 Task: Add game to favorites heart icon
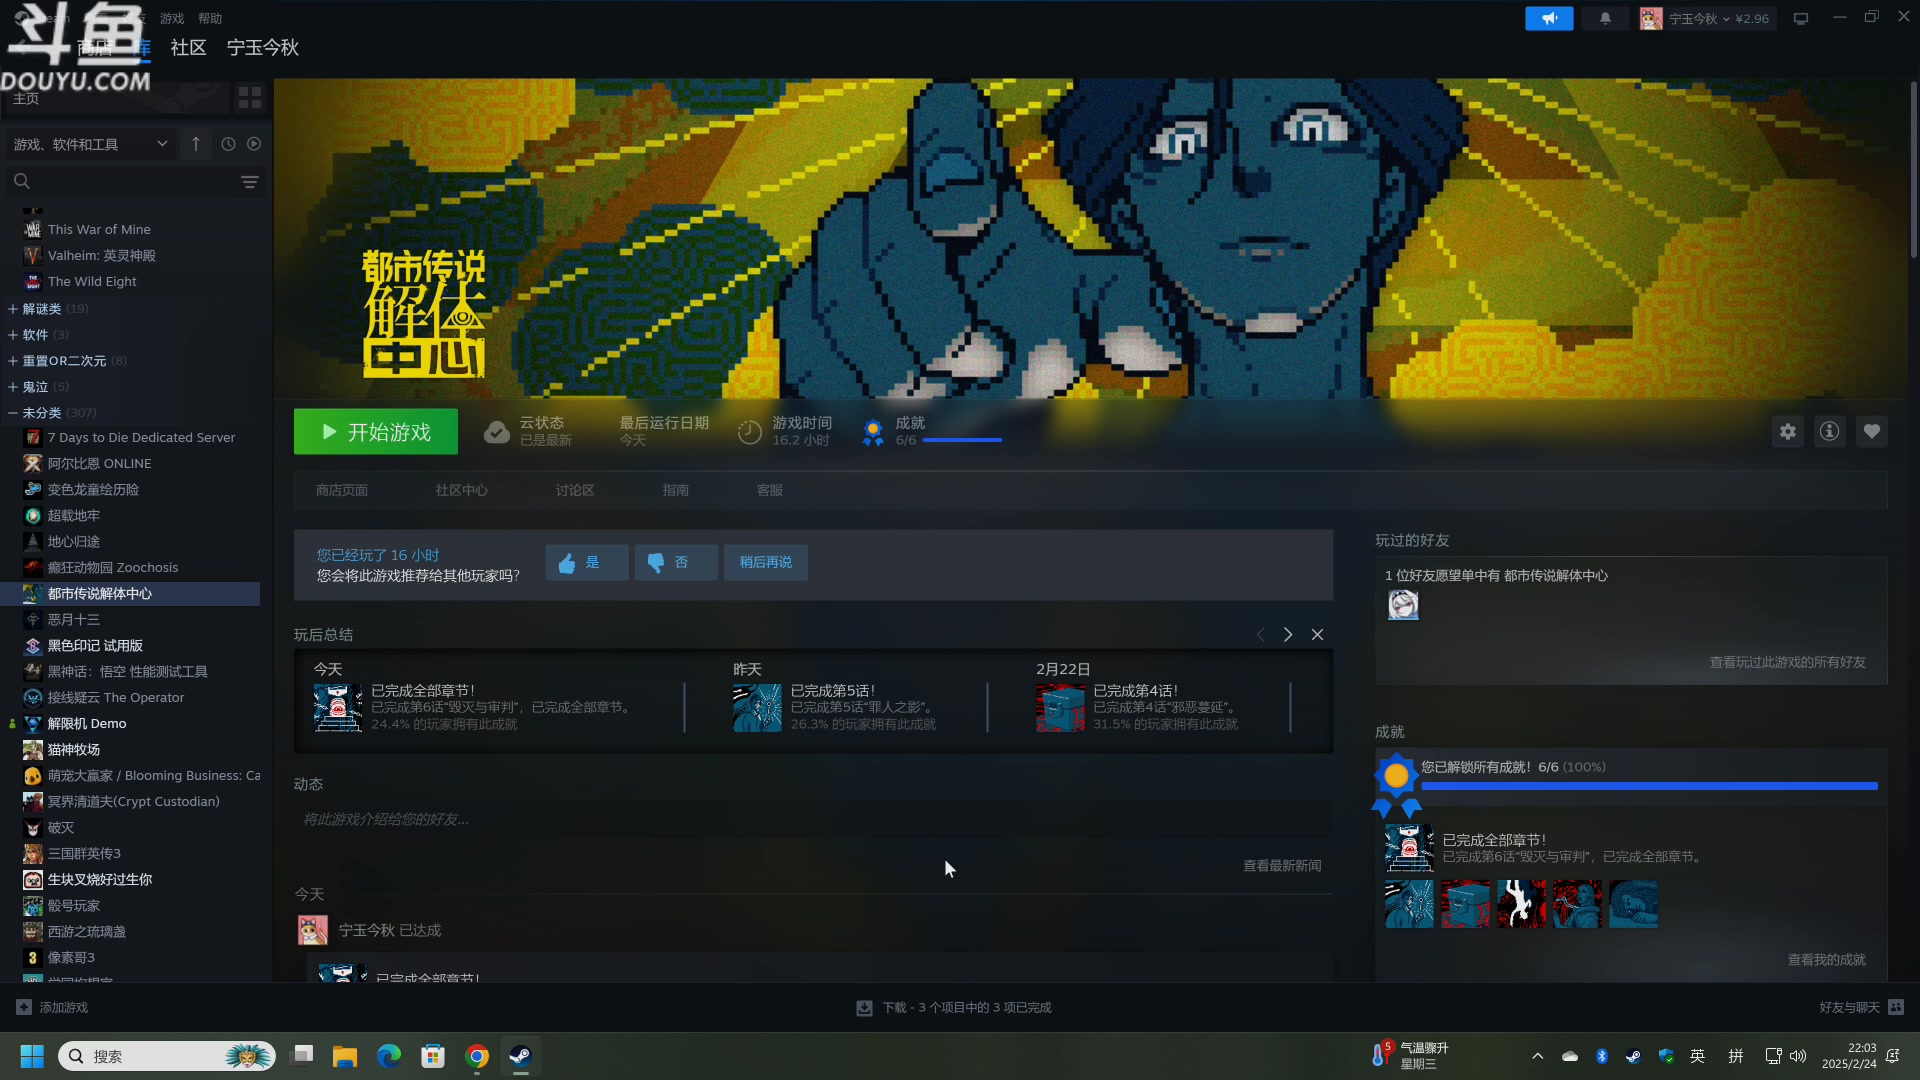click(x=1872, y=432)
